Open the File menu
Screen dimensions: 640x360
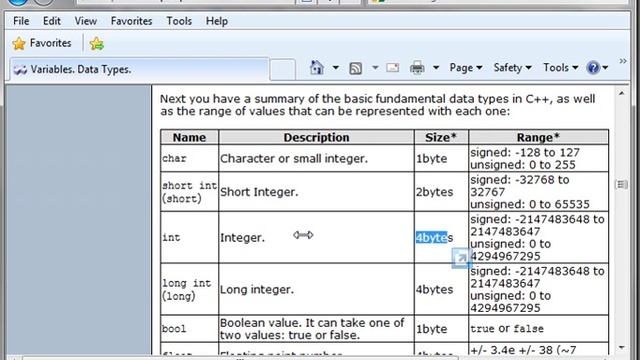click(x=21, y=21)
